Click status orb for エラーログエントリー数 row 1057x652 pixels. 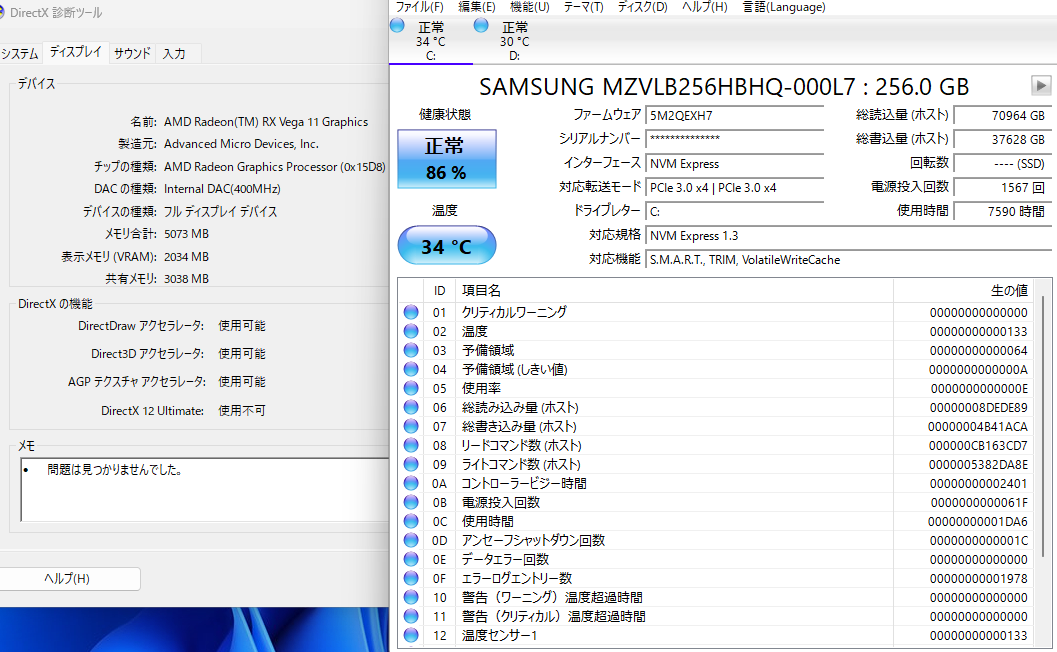[411, 578]
